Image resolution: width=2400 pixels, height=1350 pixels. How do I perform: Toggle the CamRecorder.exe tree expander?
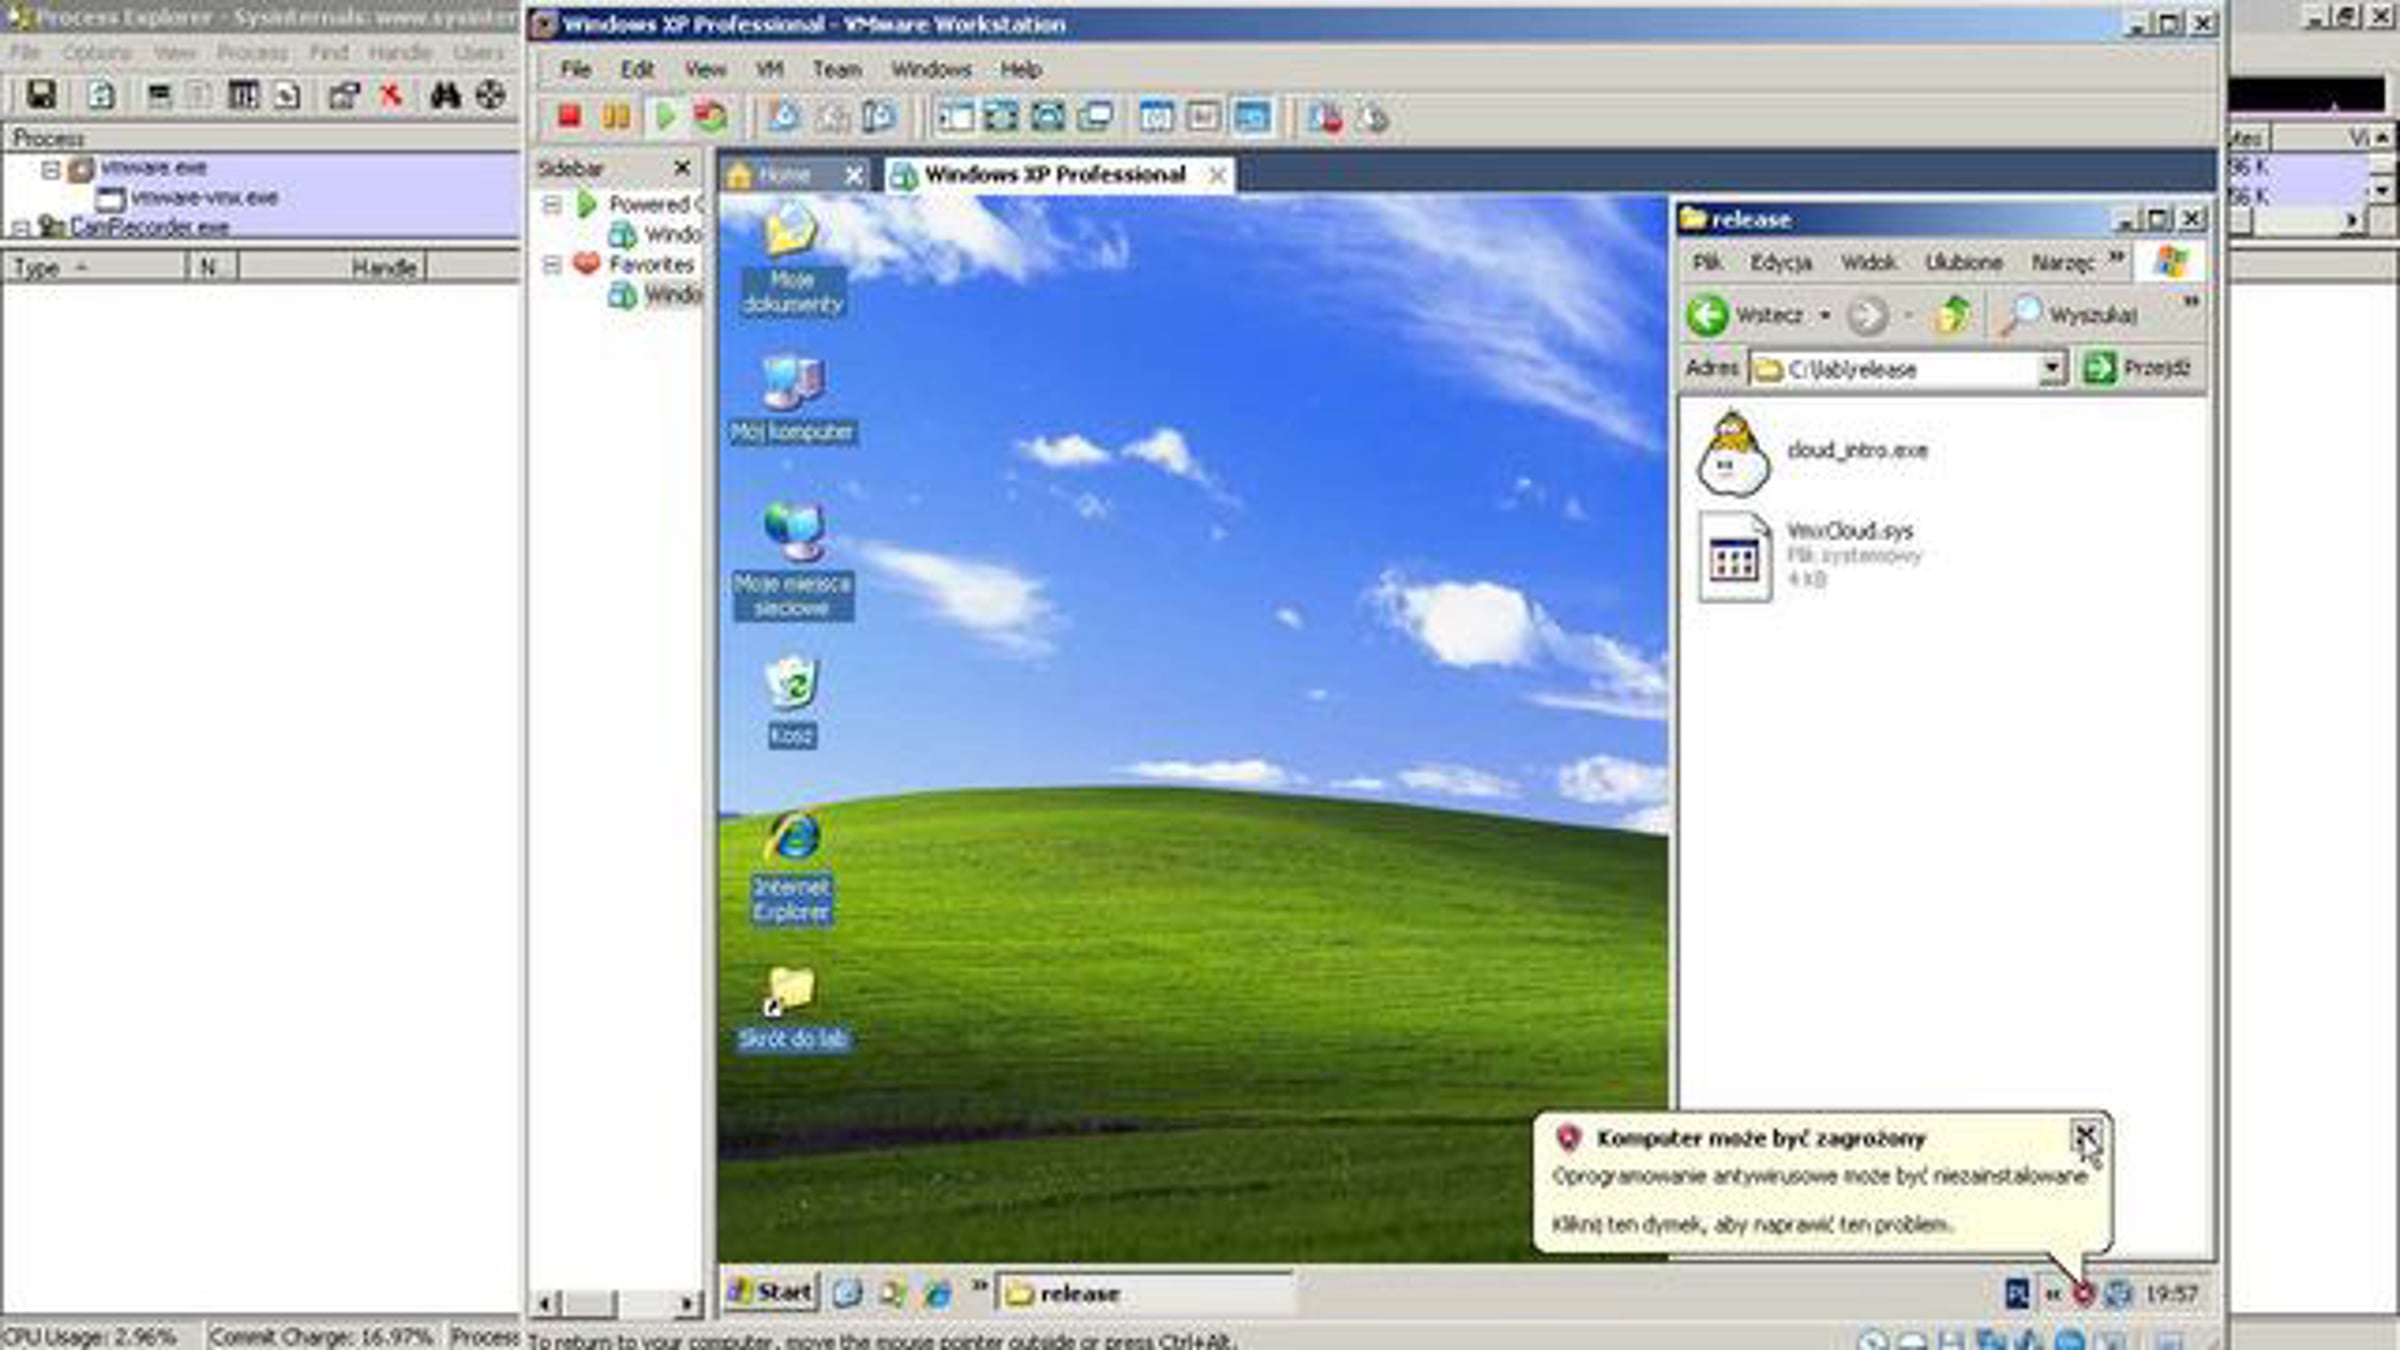[22, 229]
